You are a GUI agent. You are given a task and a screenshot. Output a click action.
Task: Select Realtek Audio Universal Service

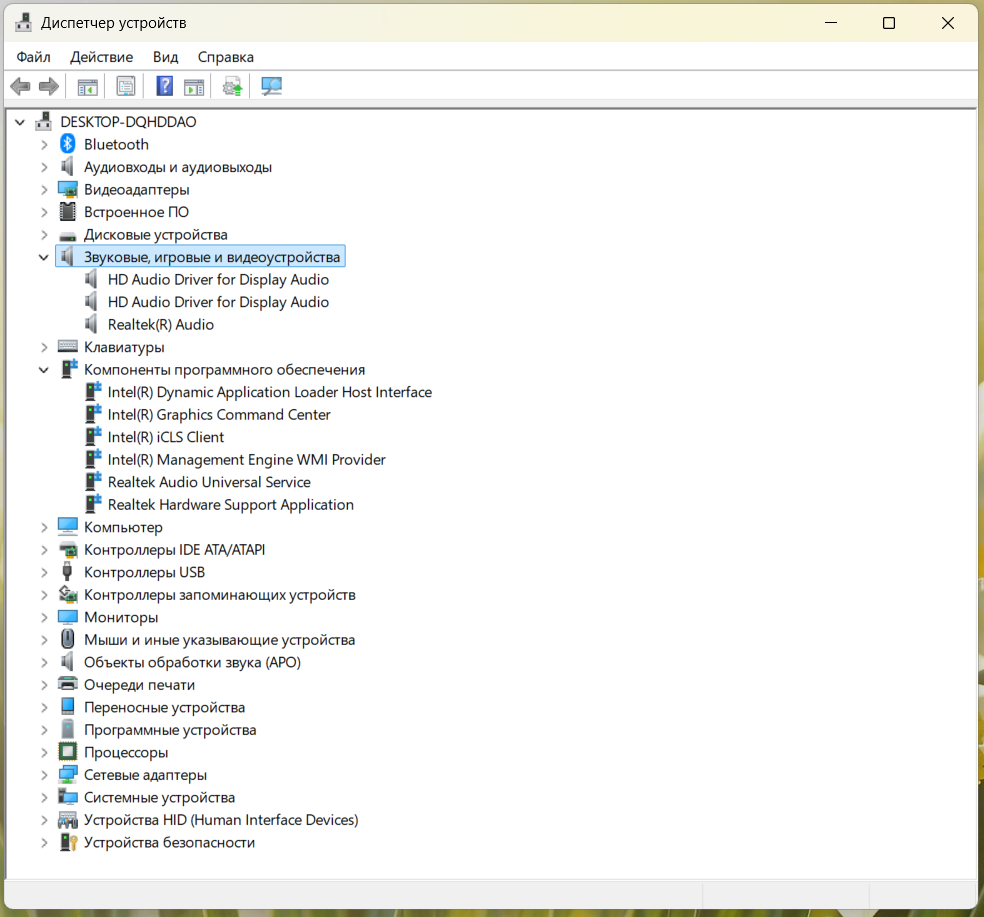(209, 482)
